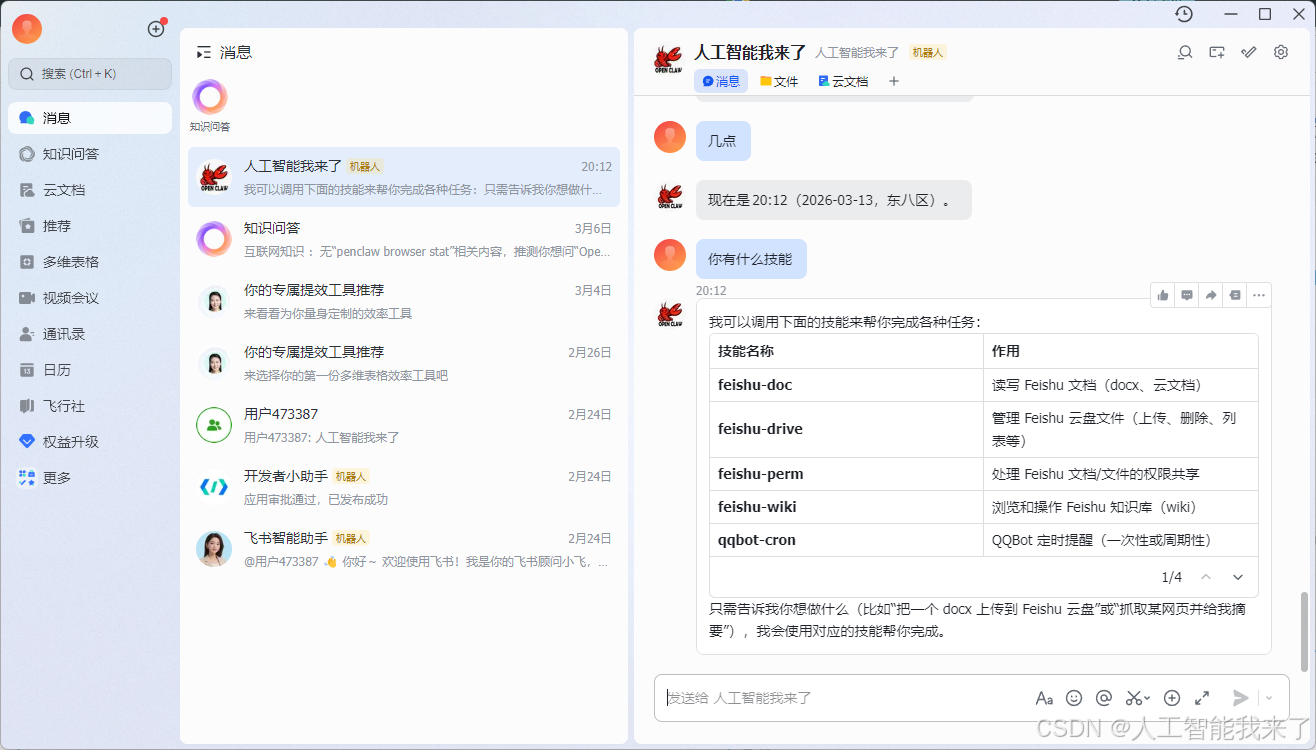Forward the bot's skills message via arrow icon

point(1210,295)
